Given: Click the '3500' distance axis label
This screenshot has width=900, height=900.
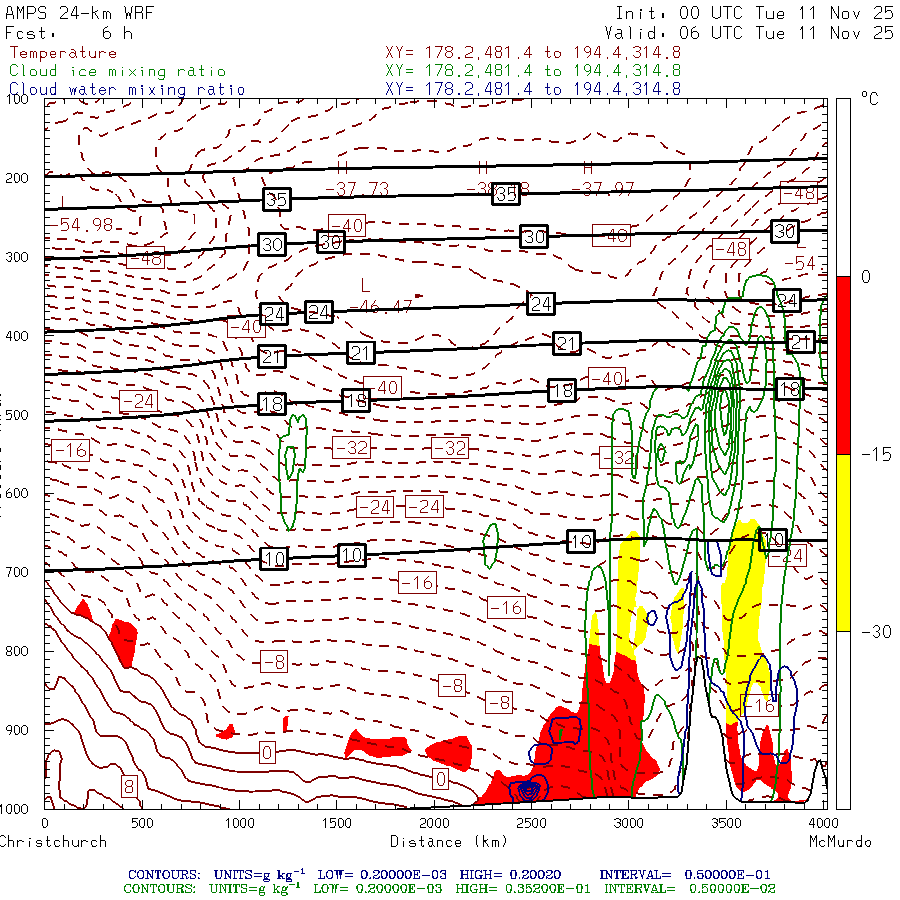Looking at the screenshot, I should 726,824.
